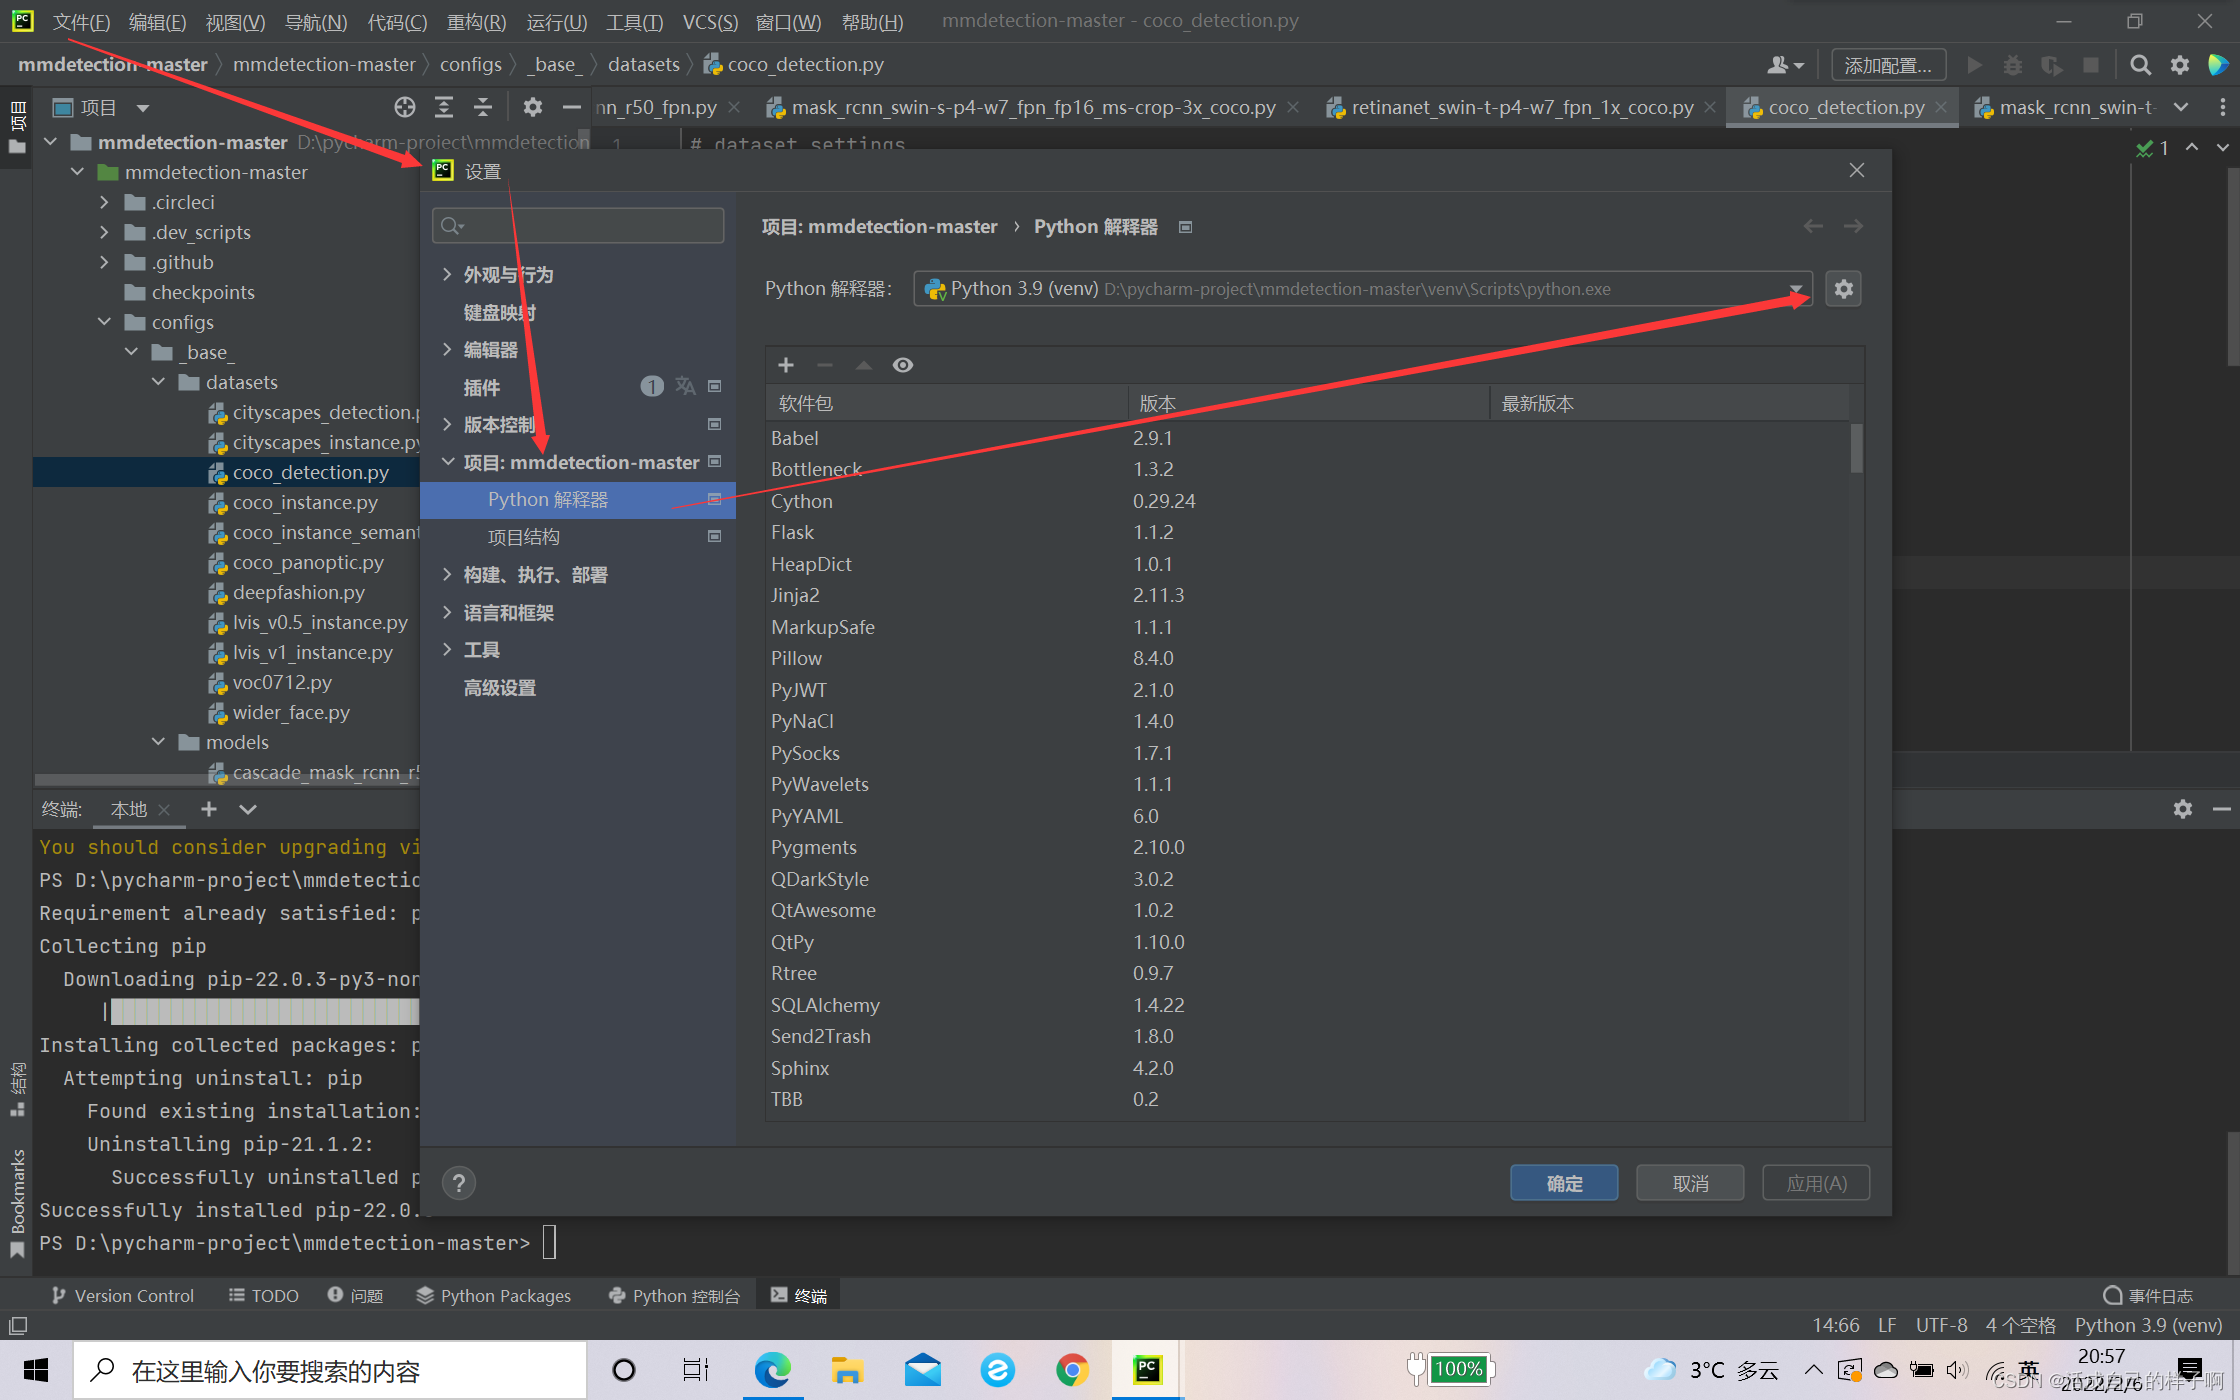2240x1400 pixels.
Task: Collapse the configs folder in tree
Action: click(105, 322)
